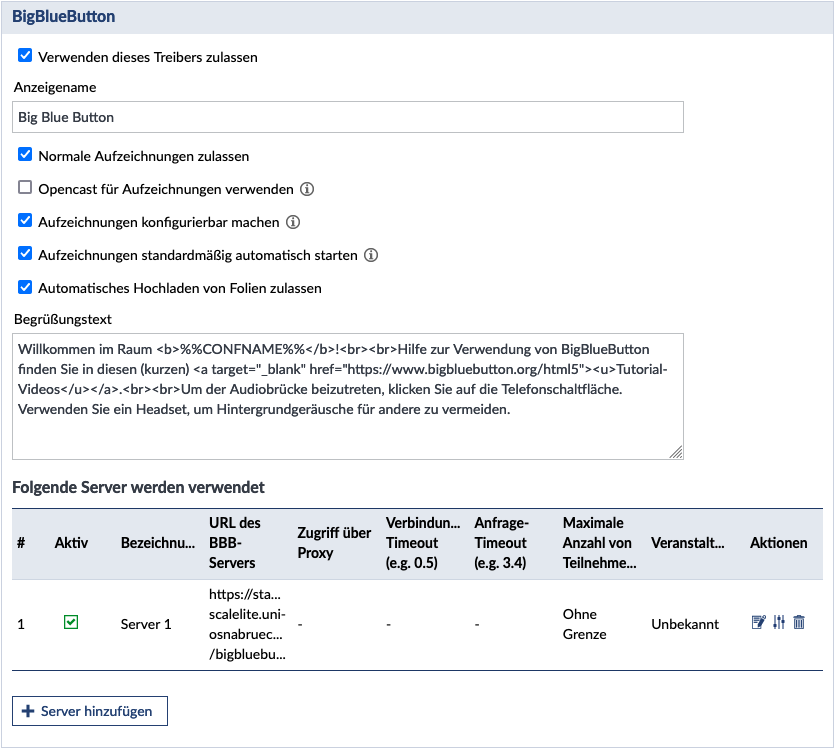Toggle 'Aufzeichnungen standardmäßig automatisch starten'
The height and width of the screenshot is (749, 835).
tap(25, 255)
